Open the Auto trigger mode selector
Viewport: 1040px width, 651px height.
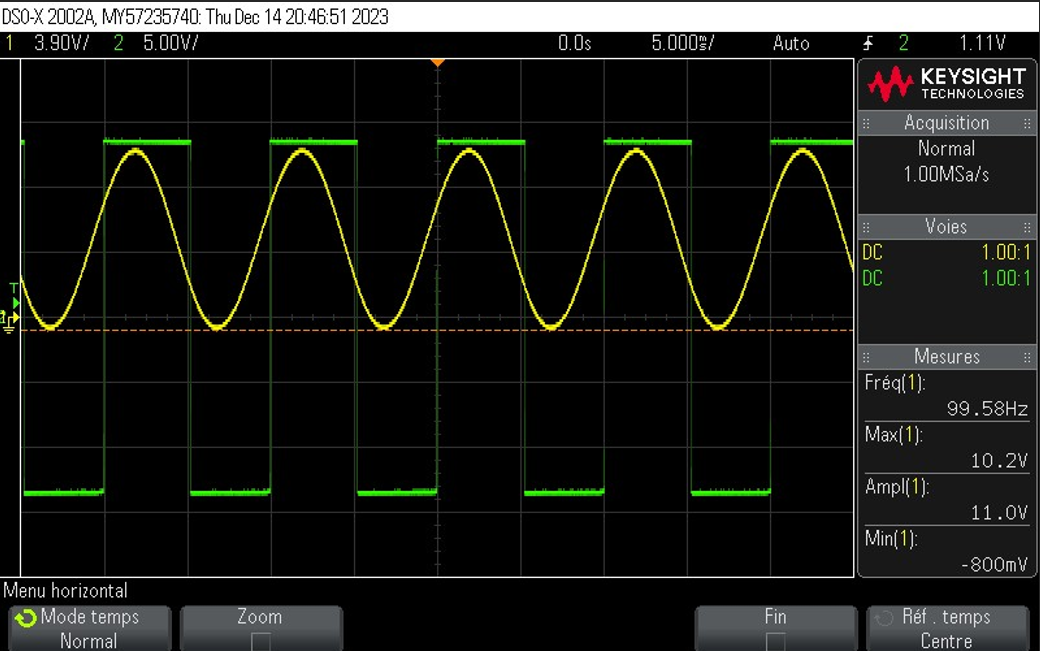coord(791,43)
